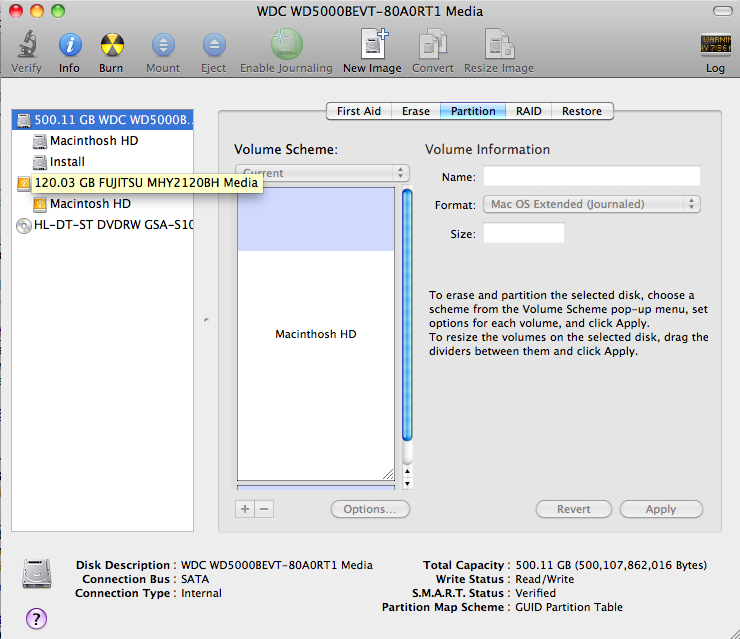Remove partition with minus button

[x=264, y=509]
